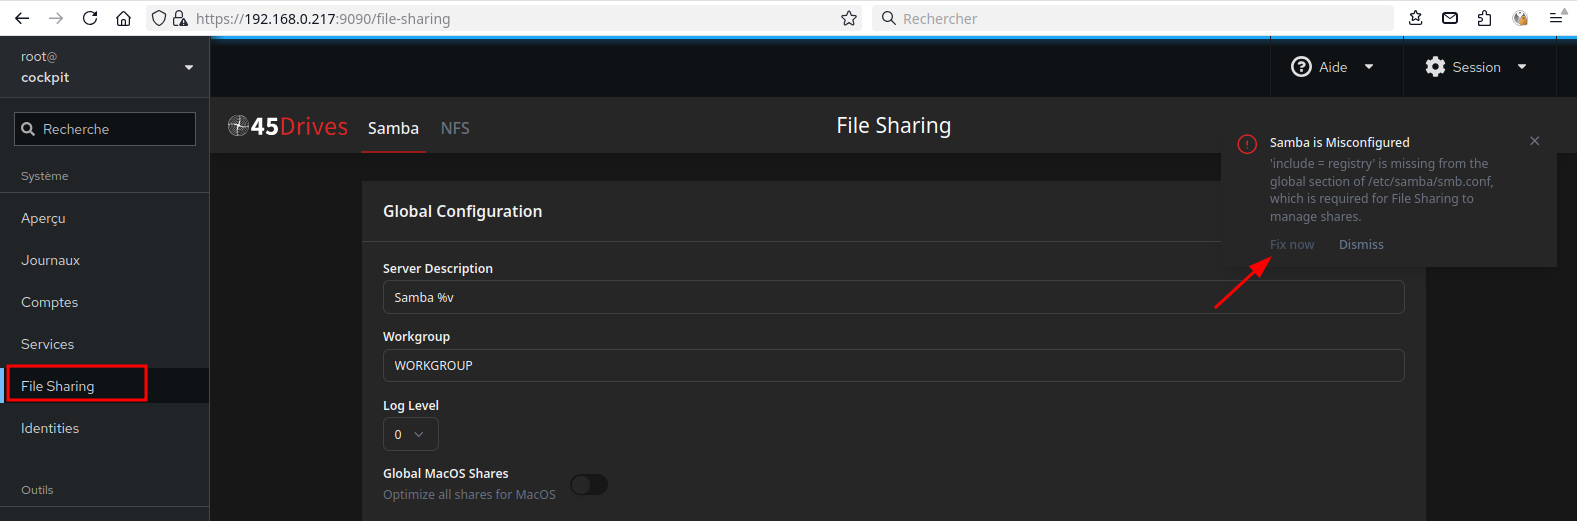The height and width of the screenshot is (521, 1577).
Task: Bookmark page with star icon
Action: 849,18
